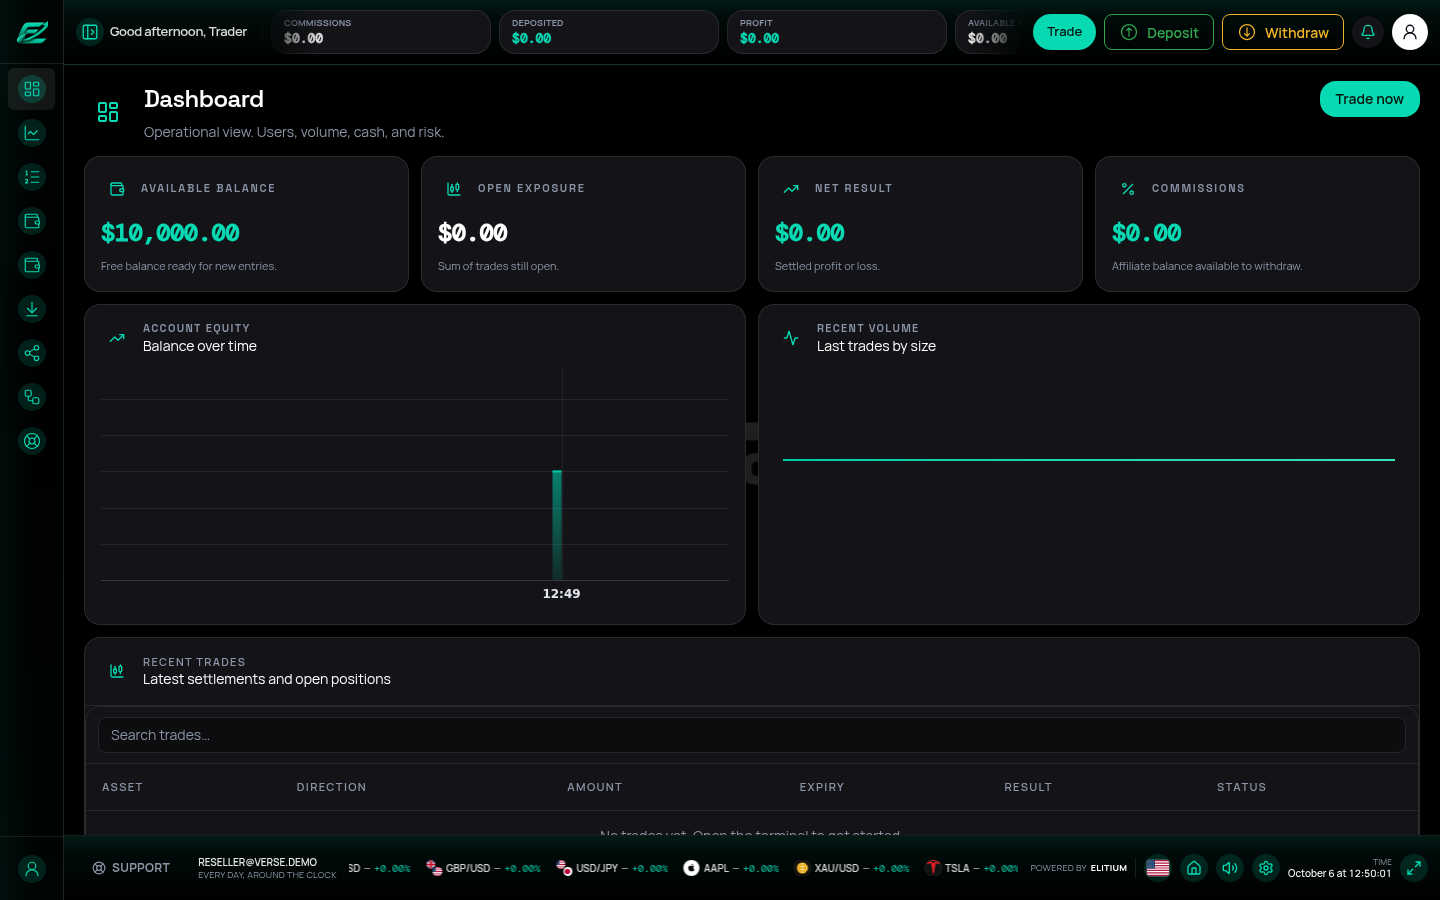Click the Withdraw button
Viewport: 1440px width, 900px height.
[x=1283, y=32]
